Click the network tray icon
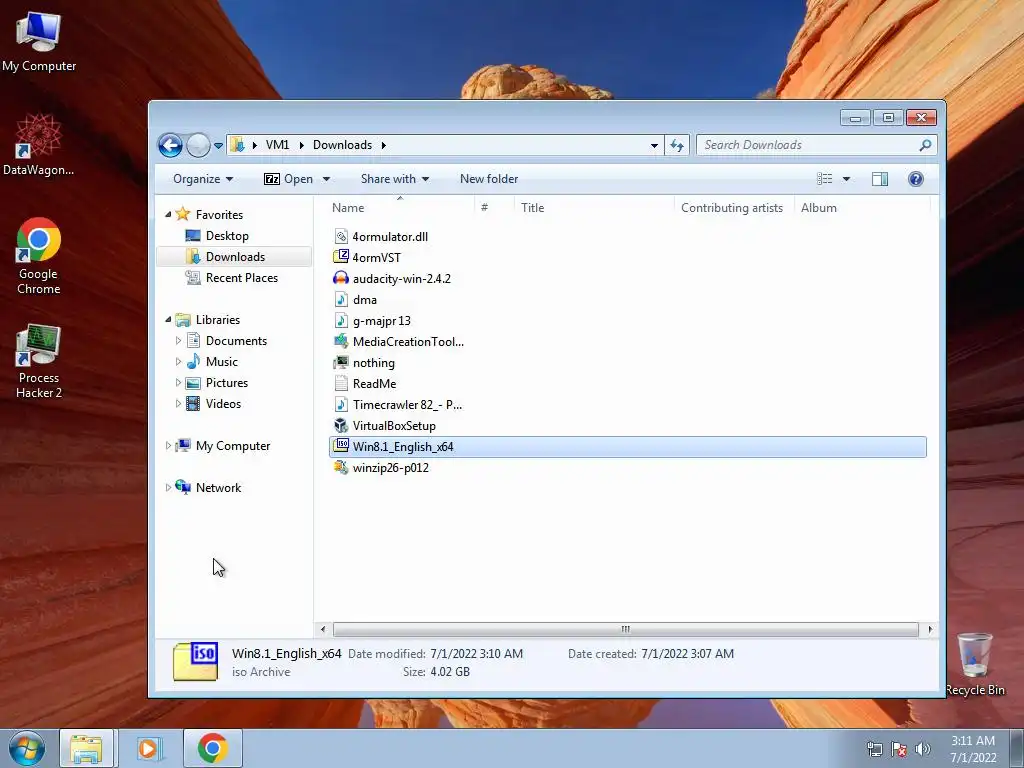The height and width of the screenshot is (768, 1024). pyautogui.click(x=874, y=749)
